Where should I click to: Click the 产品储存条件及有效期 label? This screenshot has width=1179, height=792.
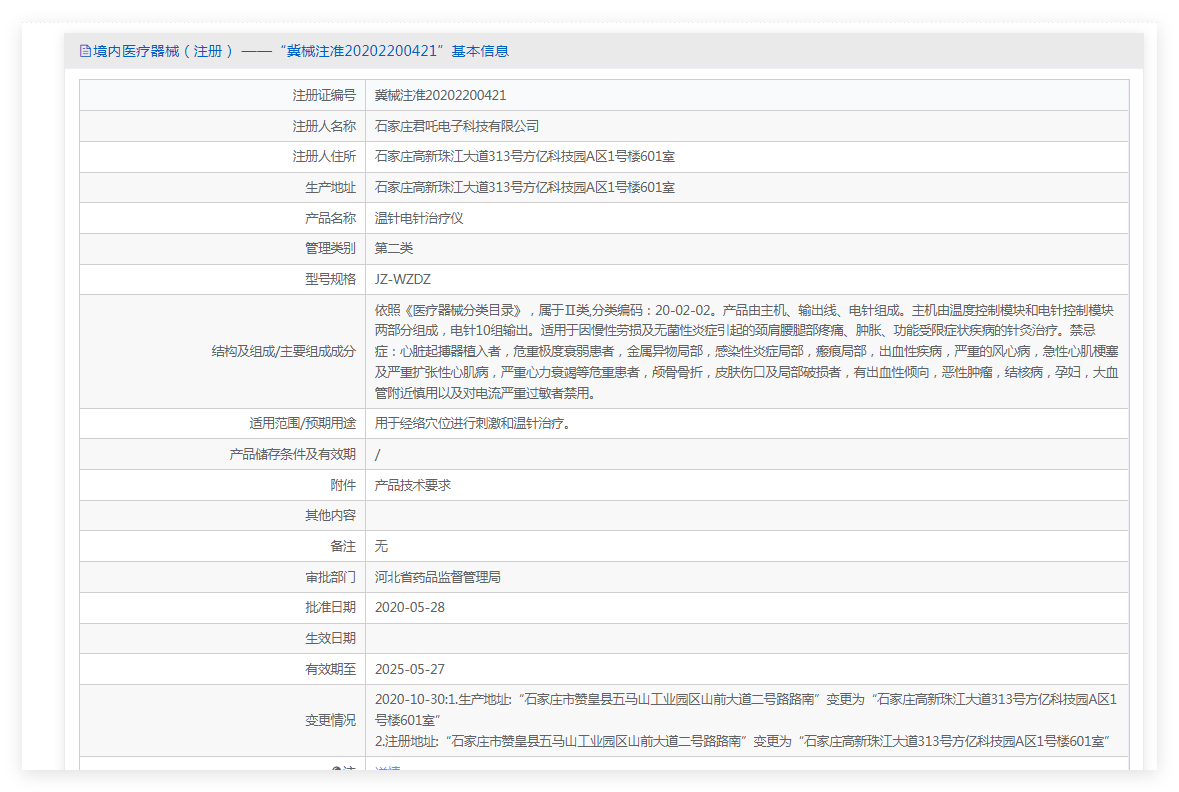pyautogui.click(x=292, y=454)
